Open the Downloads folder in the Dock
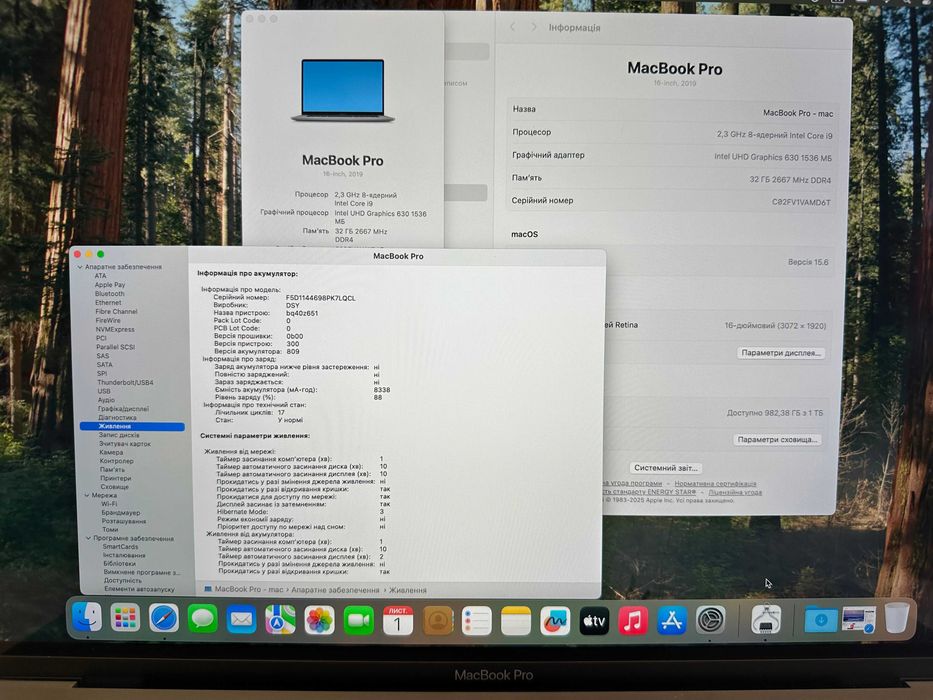The image size is (933, 700). [x=821, y=619]
